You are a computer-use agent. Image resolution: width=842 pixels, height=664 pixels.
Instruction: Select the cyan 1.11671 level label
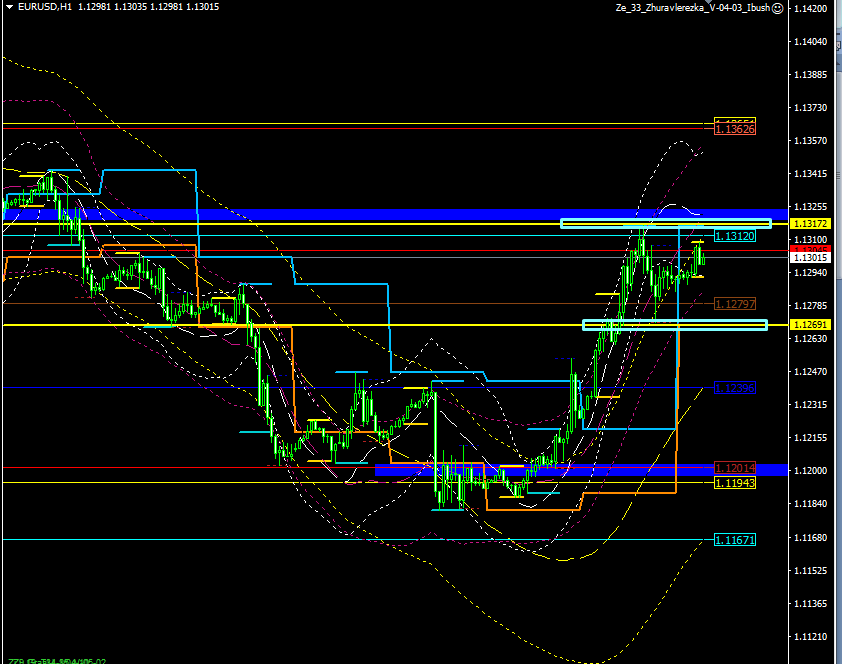click(x=735, y=539)
